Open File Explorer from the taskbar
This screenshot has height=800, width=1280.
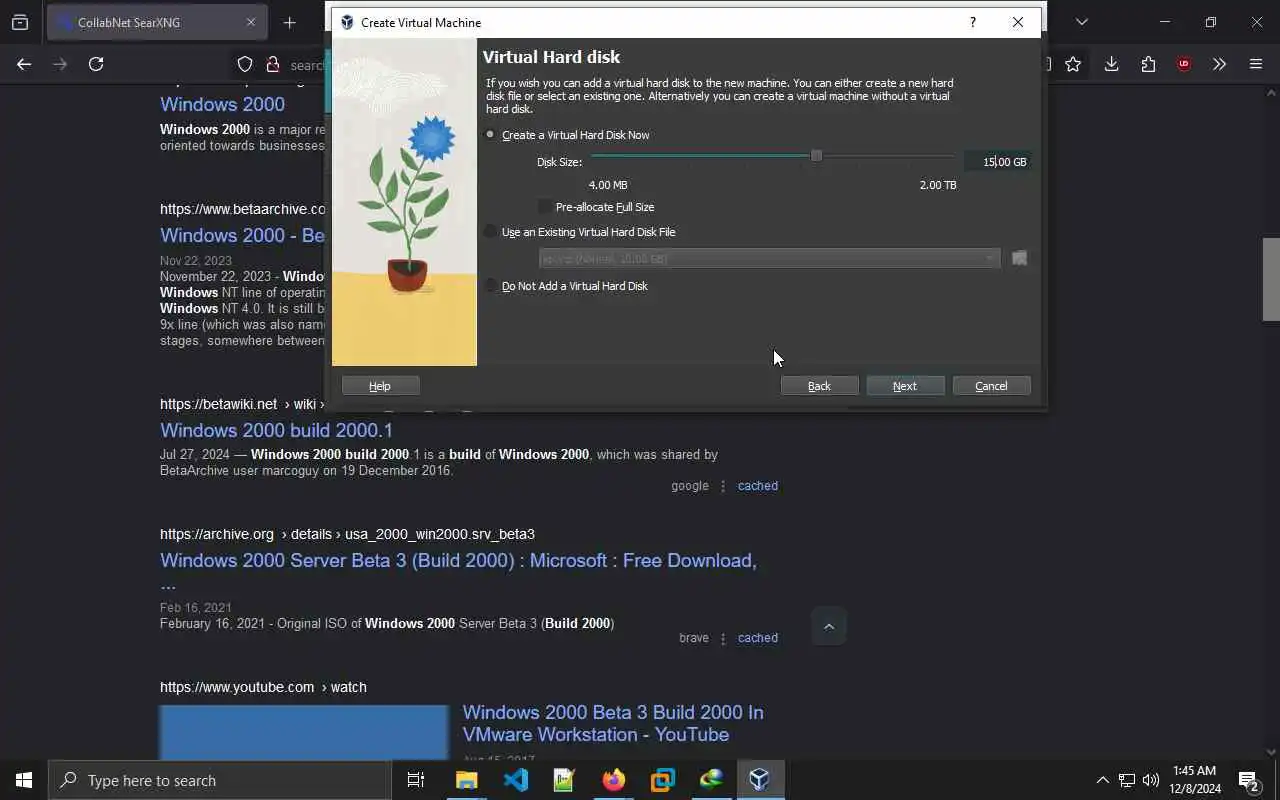pyautogui.click(x=467, y=780)
